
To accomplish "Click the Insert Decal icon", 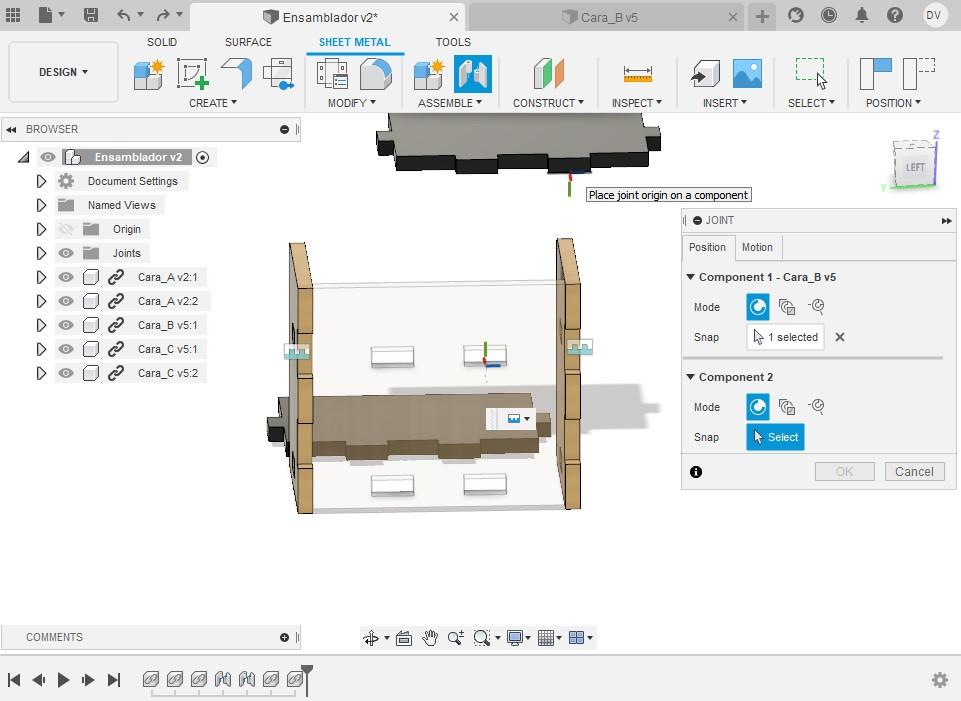I will (x=748, y=74).
